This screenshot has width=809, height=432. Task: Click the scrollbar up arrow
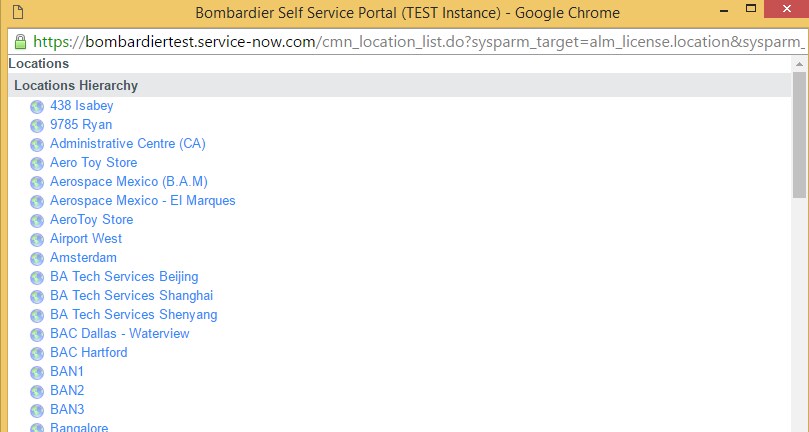pyautogui.click(x=799, y=64)
